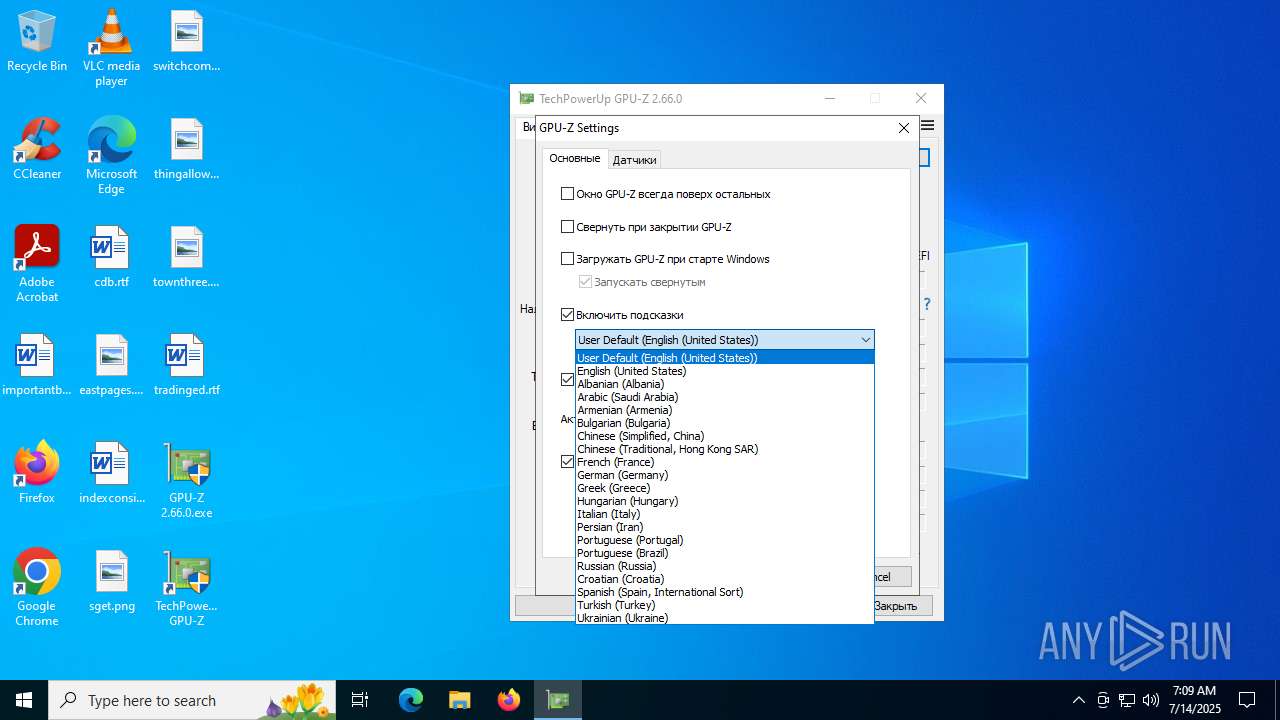
Task: Collapse the language combo box arrow
Action: [x=865, y=340]
